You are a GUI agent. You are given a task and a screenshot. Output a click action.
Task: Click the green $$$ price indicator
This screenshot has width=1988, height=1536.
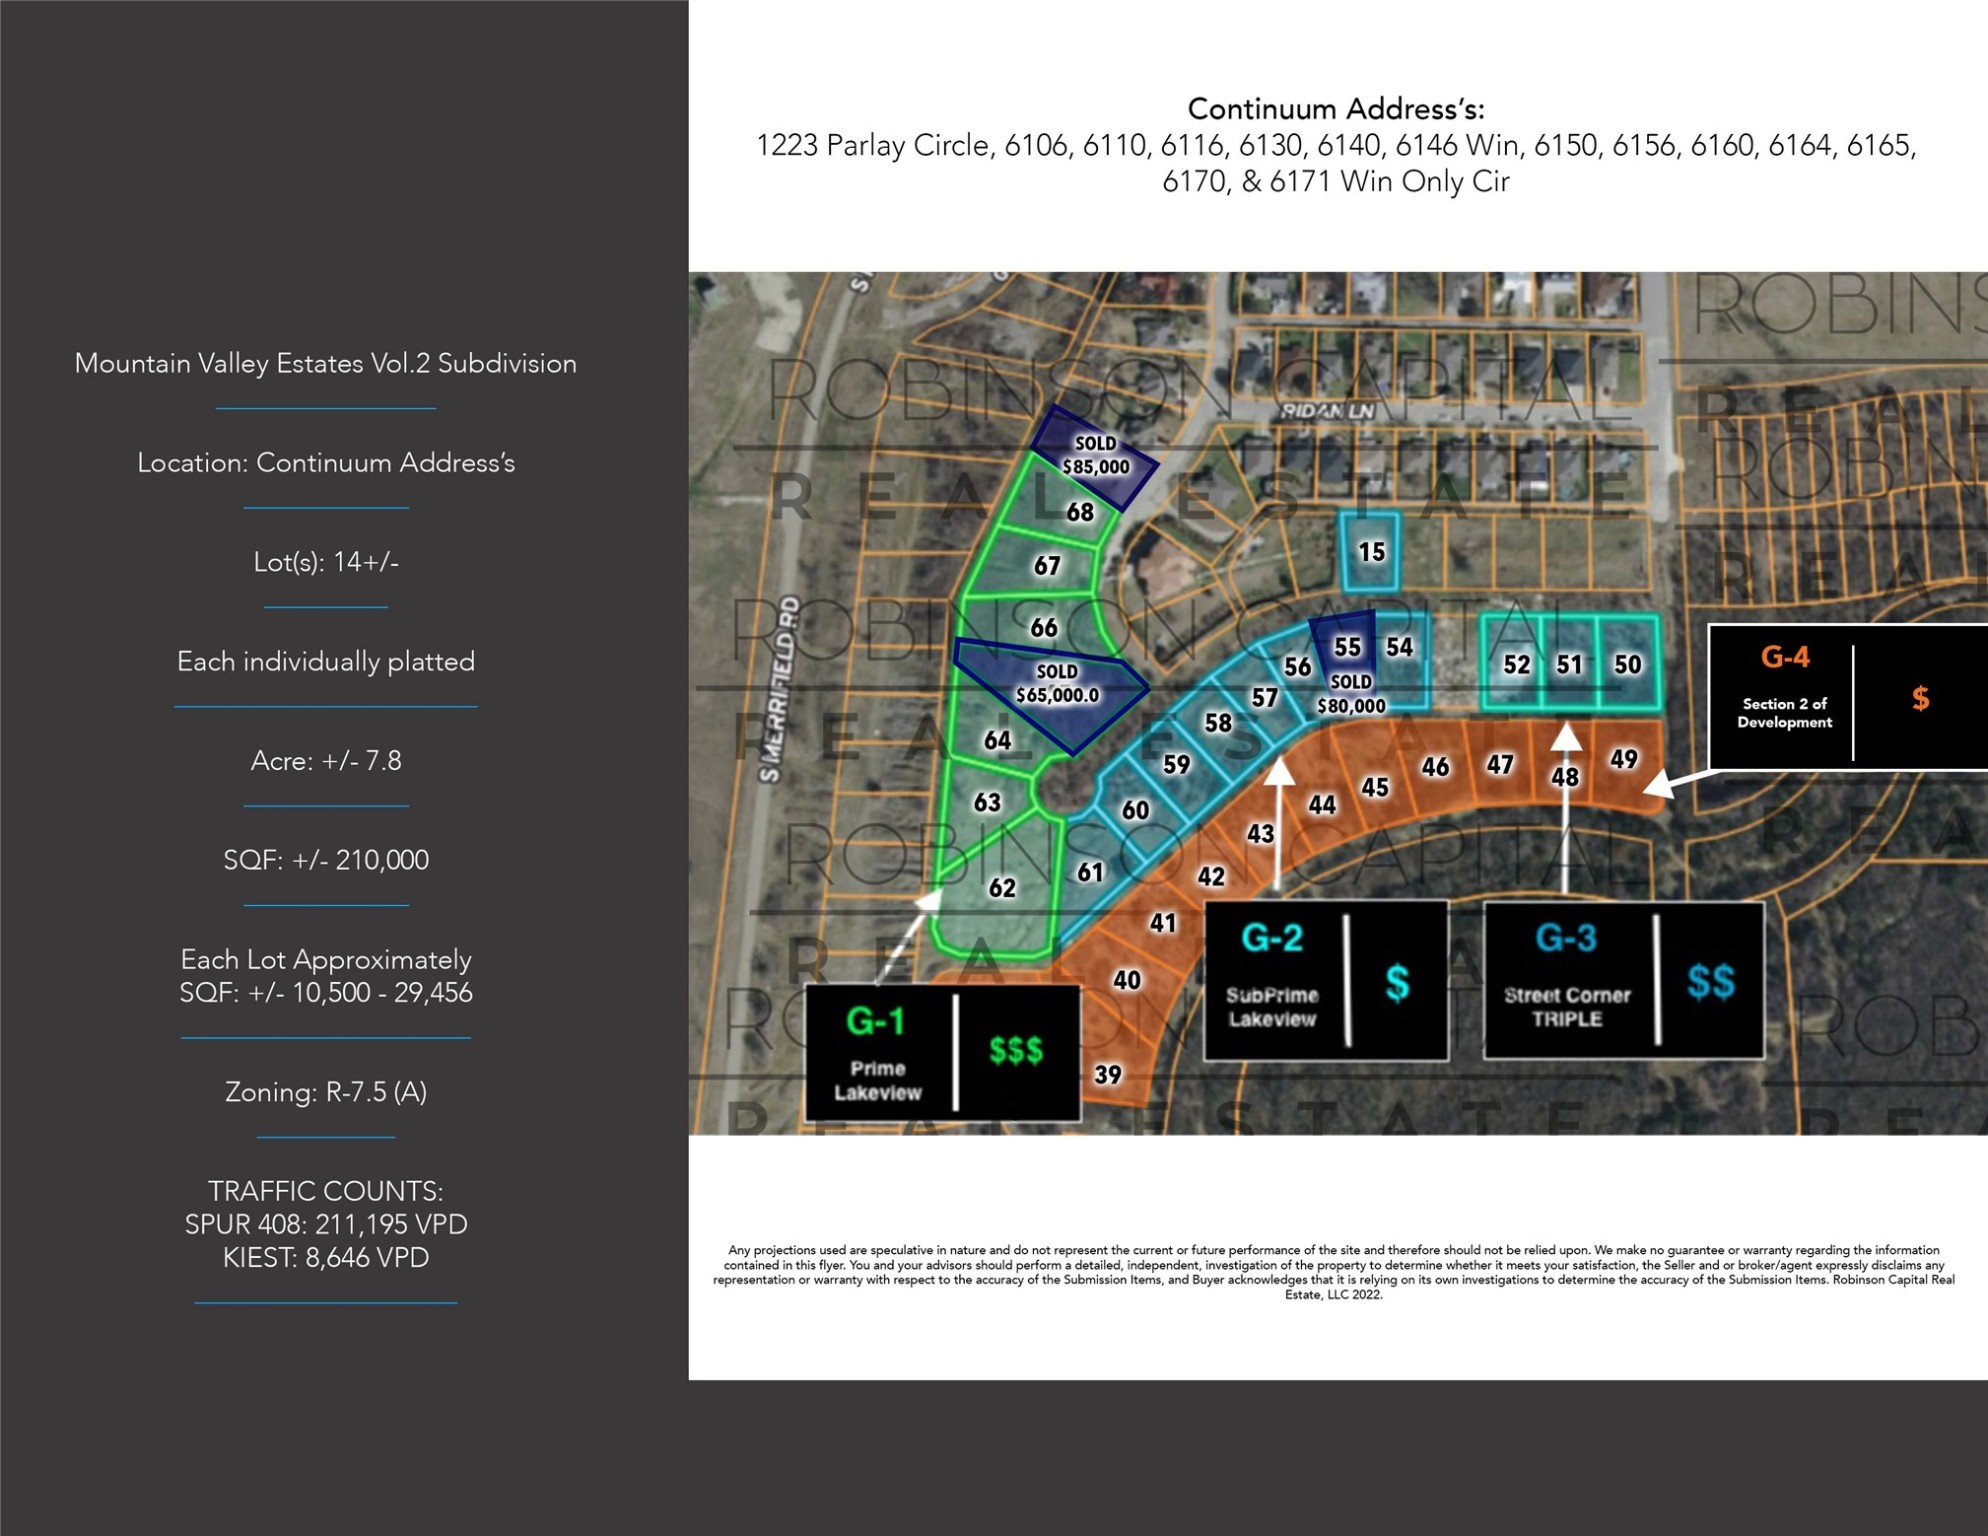[1016, 1050]
